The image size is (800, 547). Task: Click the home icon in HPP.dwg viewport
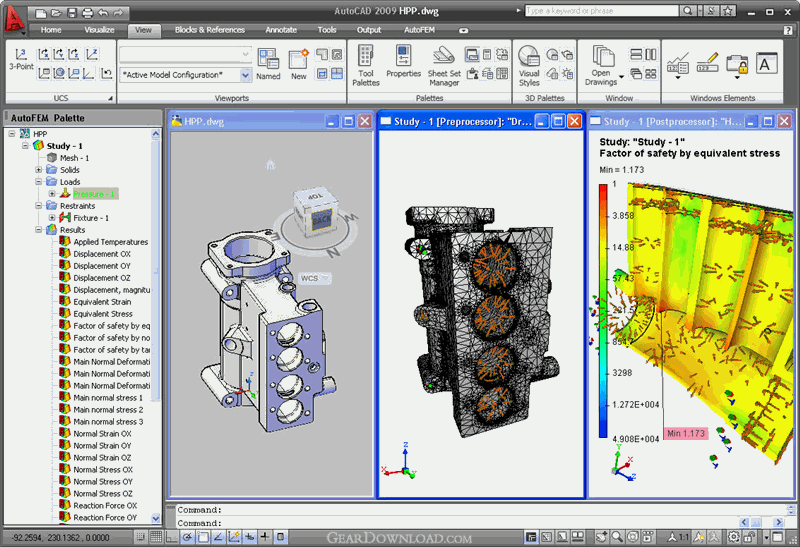[x=270, y=164]
